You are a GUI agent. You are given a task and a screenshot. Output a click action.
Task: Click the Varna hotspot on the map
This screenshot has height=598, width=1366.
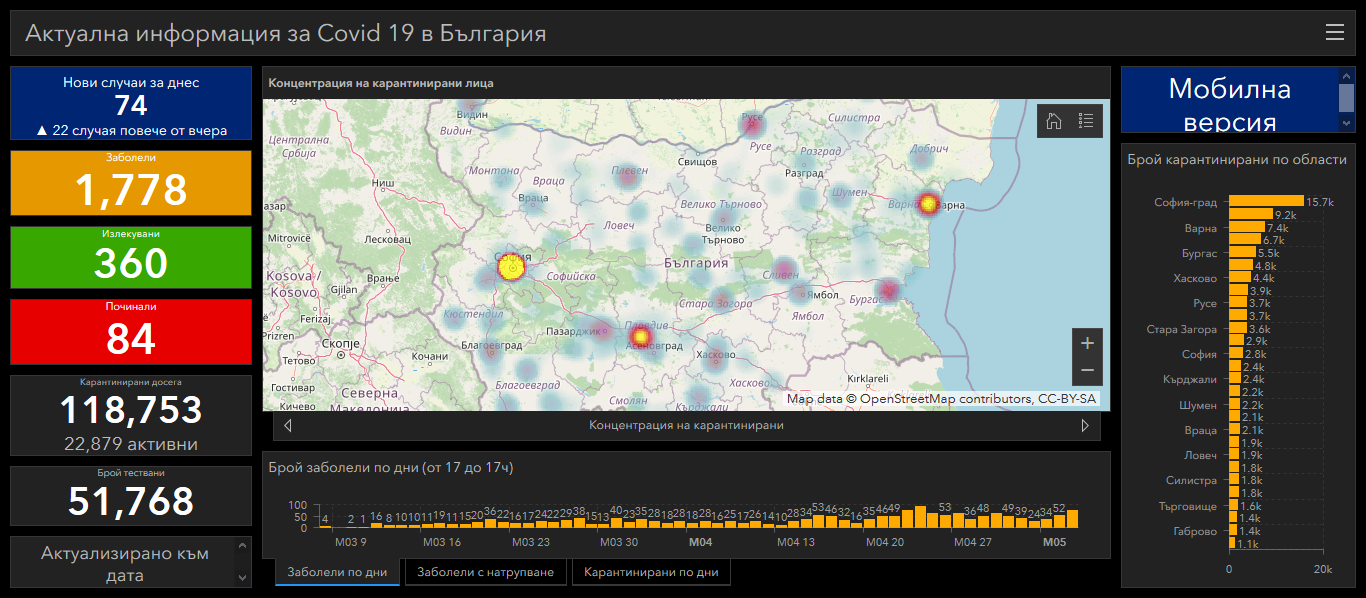pos(928,203)
